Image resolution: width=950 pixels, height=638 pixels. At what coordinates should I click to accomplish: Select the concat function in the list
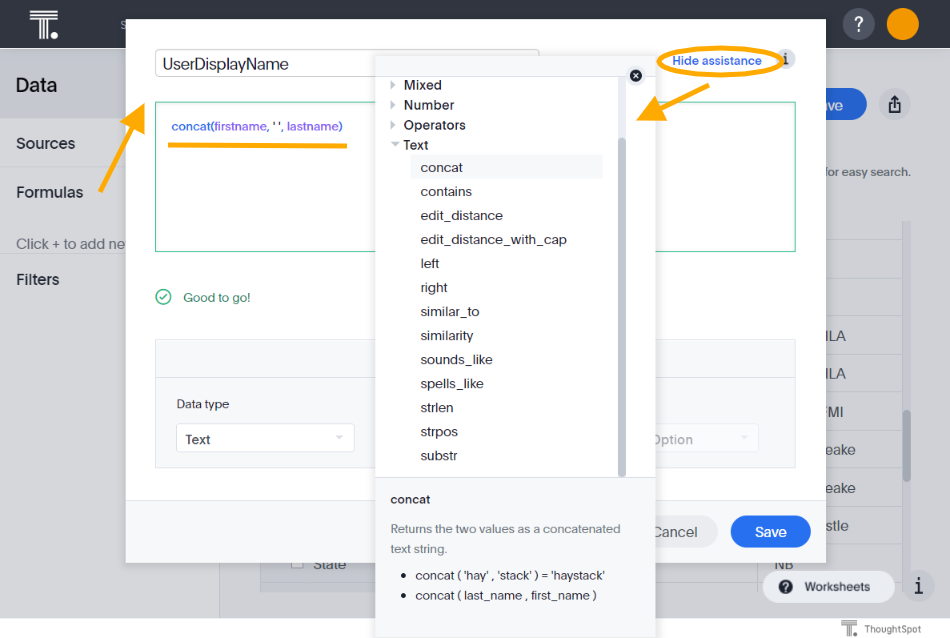click(444, 167)
